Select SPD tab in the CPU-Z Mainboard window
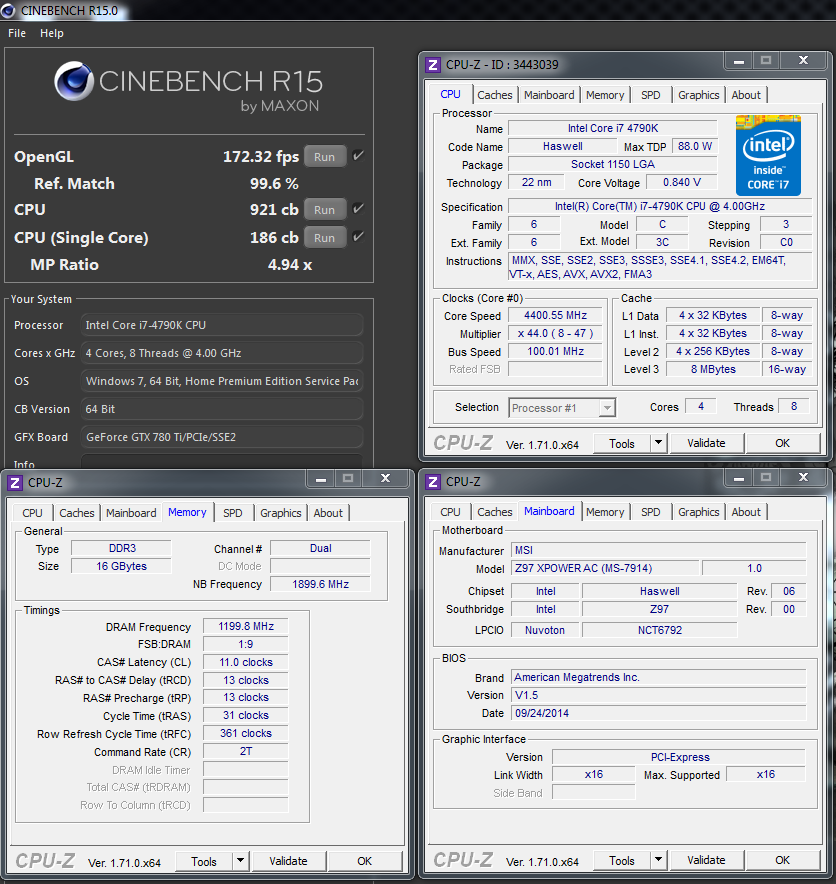The width and height of the screenshot is (836, 884). tap(651, 512)
